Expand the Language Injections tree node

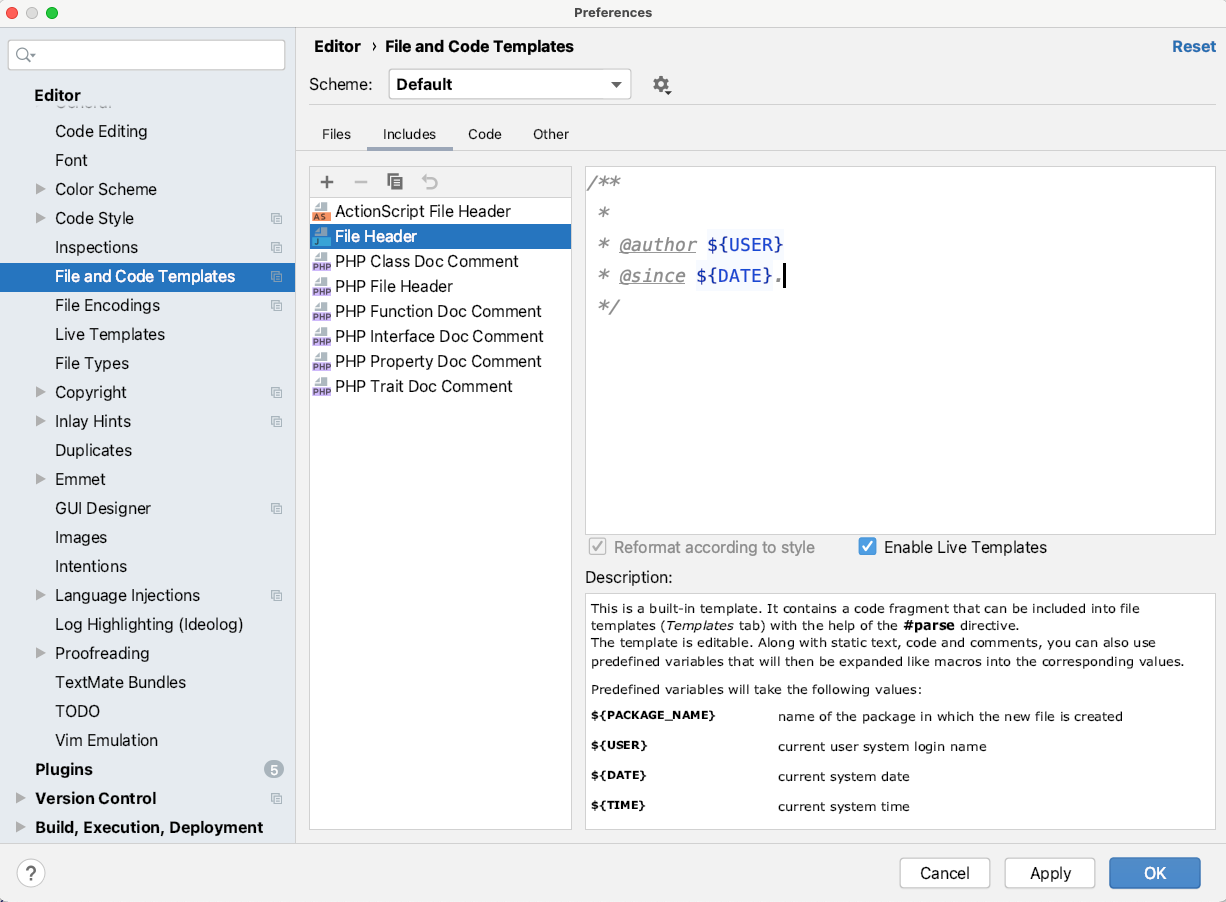coord(40,595)
